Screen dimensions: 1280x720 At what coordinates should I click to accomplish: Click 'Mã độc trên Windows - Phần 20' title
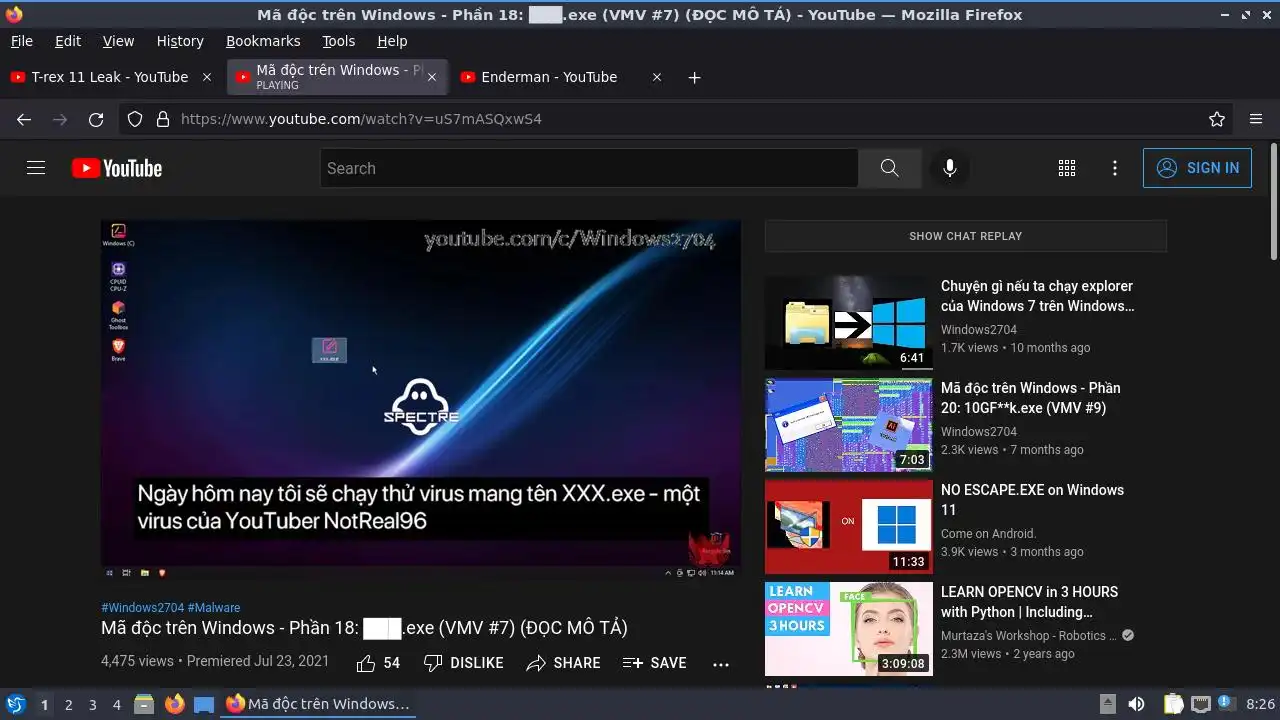[x=1031, y=398]
